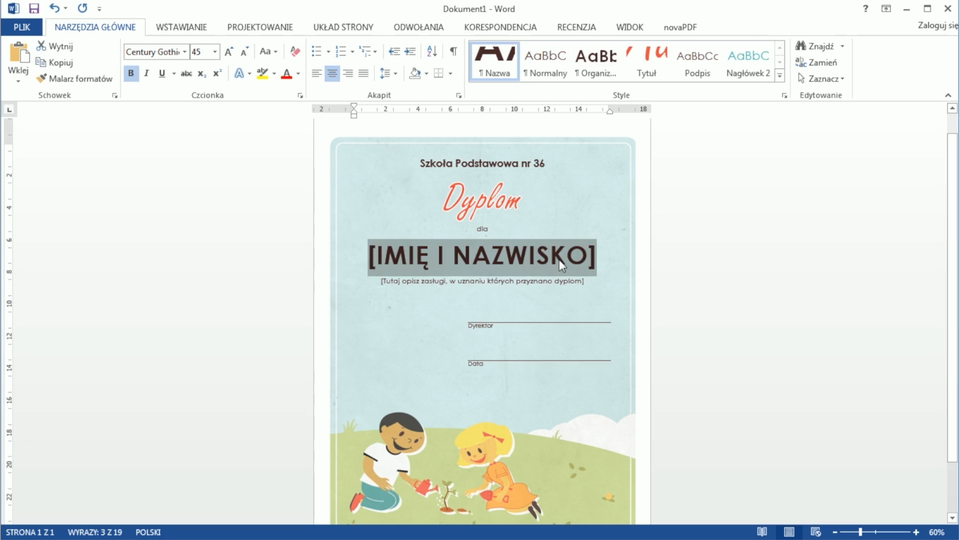
Task: Open the RECENZJA ribbon tab
Action: click(x=576, y=27)
